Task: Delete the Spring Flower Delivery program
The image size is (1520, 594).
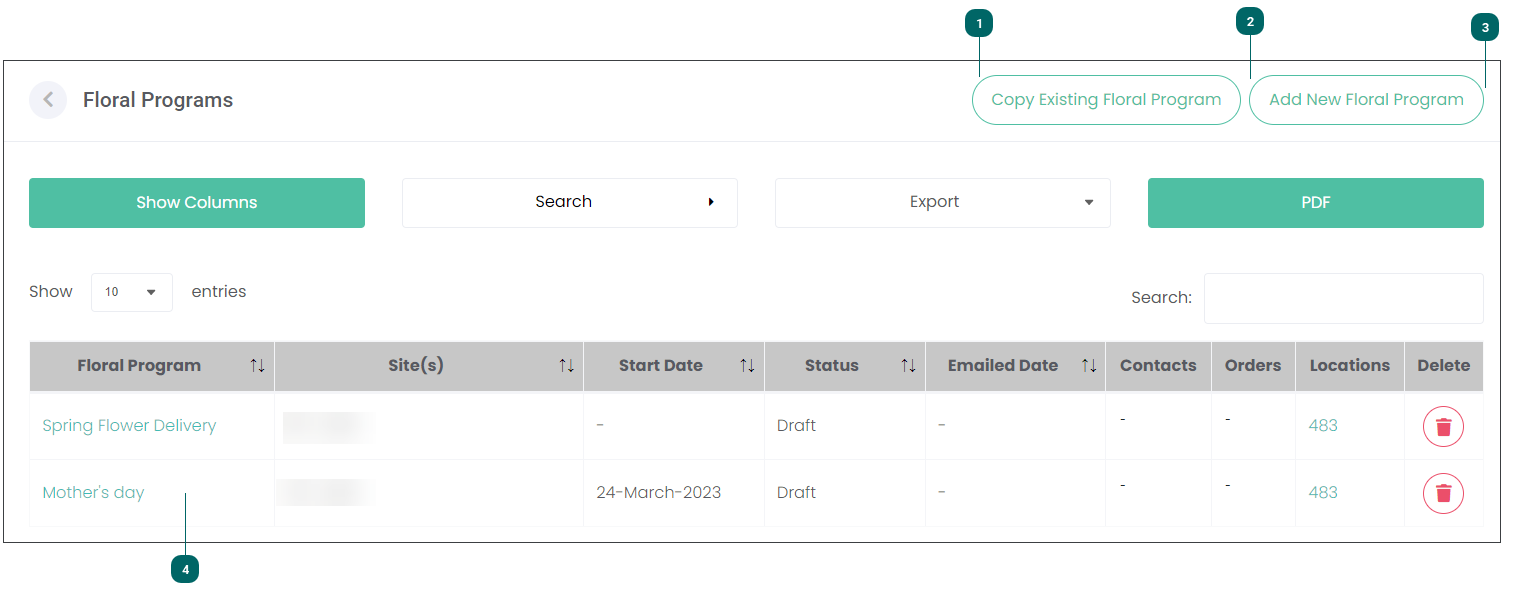Action: 1443,427
